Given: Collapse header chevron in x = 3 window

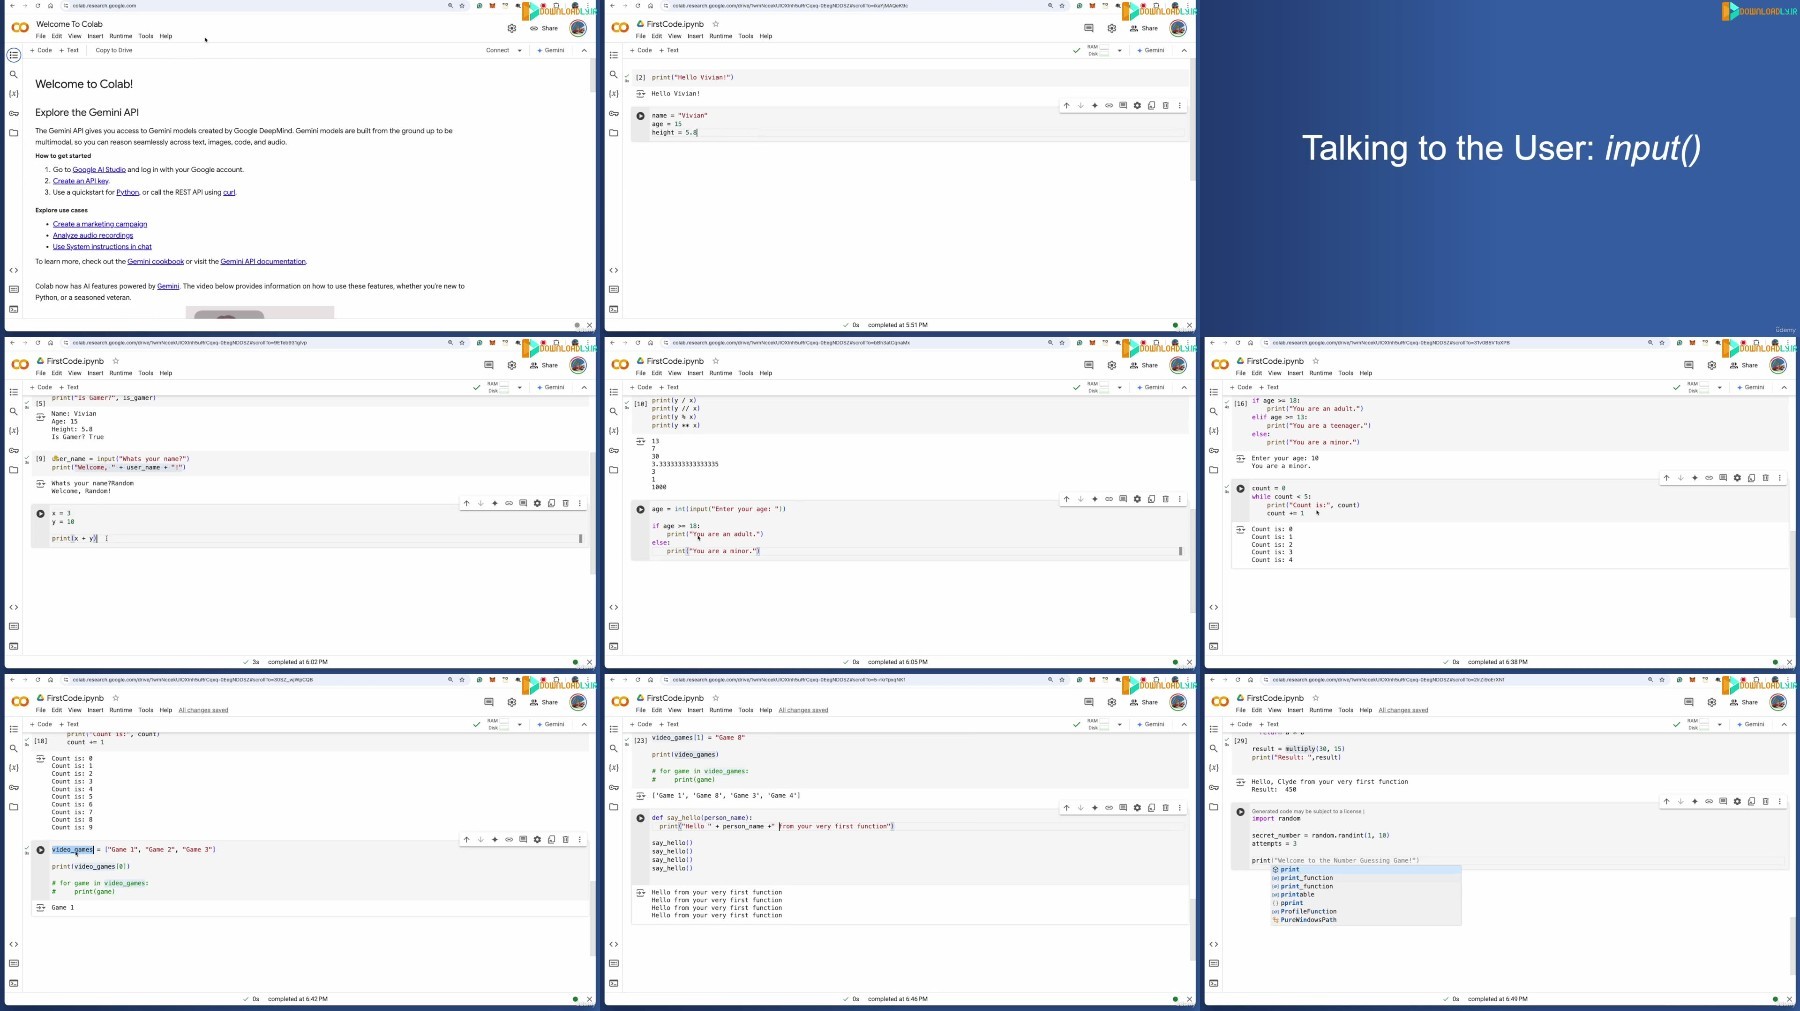Looking at the screenshot, I should [x=584, y=387].
